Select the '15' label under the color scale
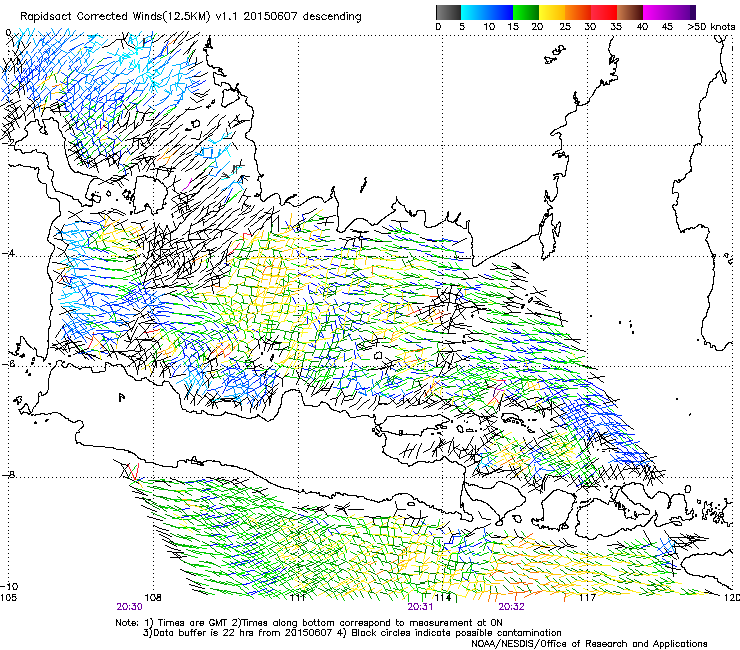740x650 pixels. pos(513,27)
